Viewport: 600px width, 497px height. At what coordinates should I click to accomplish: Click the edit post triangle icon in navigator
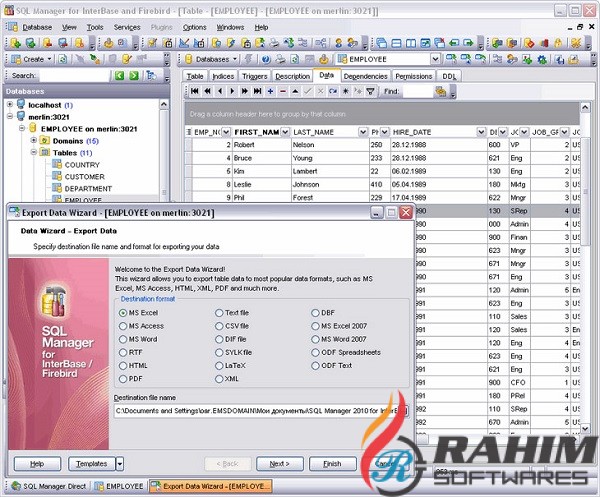(x=295, y=91)
